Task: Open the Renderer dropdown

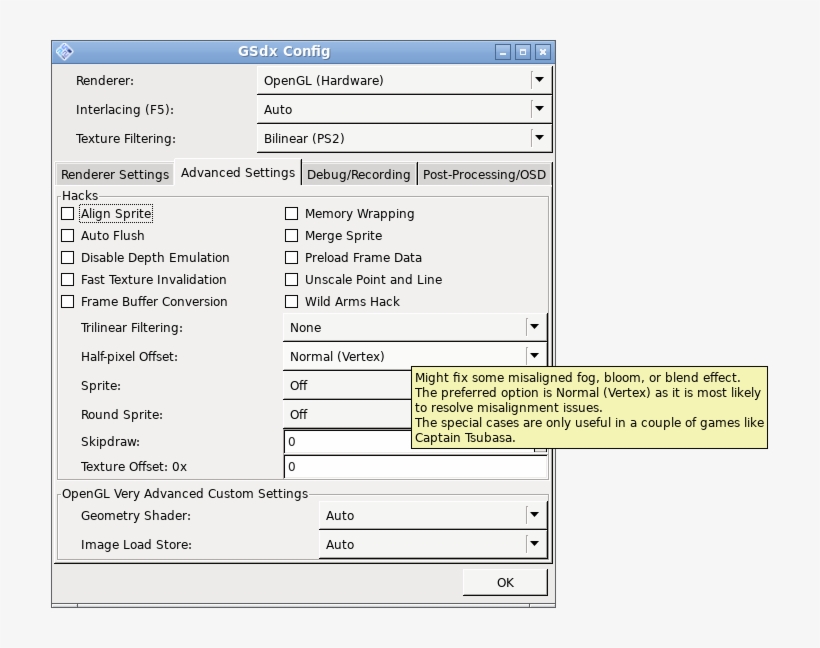Action: 539,80
